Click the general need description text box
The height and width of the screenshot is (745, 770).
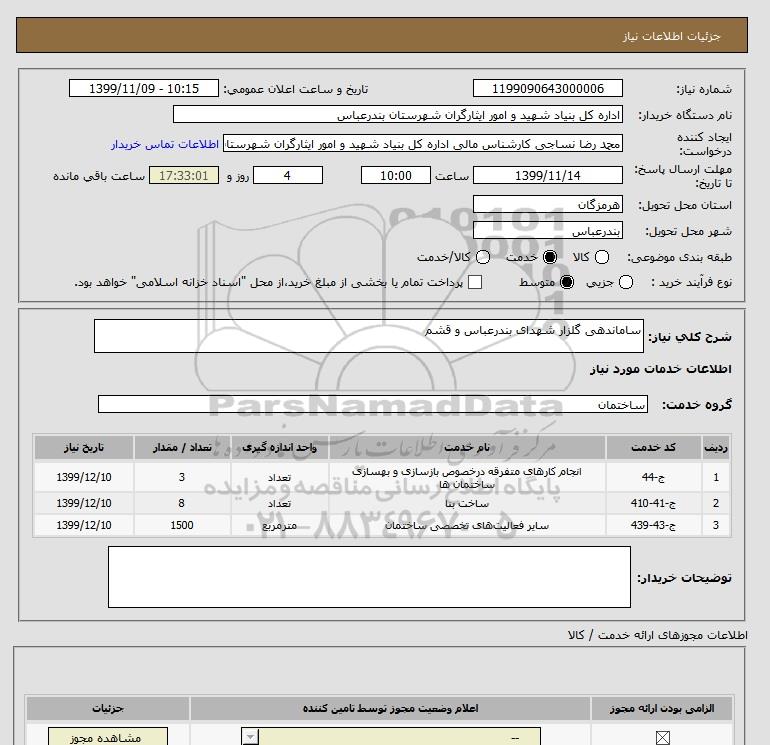pyautogui.click(x=369, y=336)
